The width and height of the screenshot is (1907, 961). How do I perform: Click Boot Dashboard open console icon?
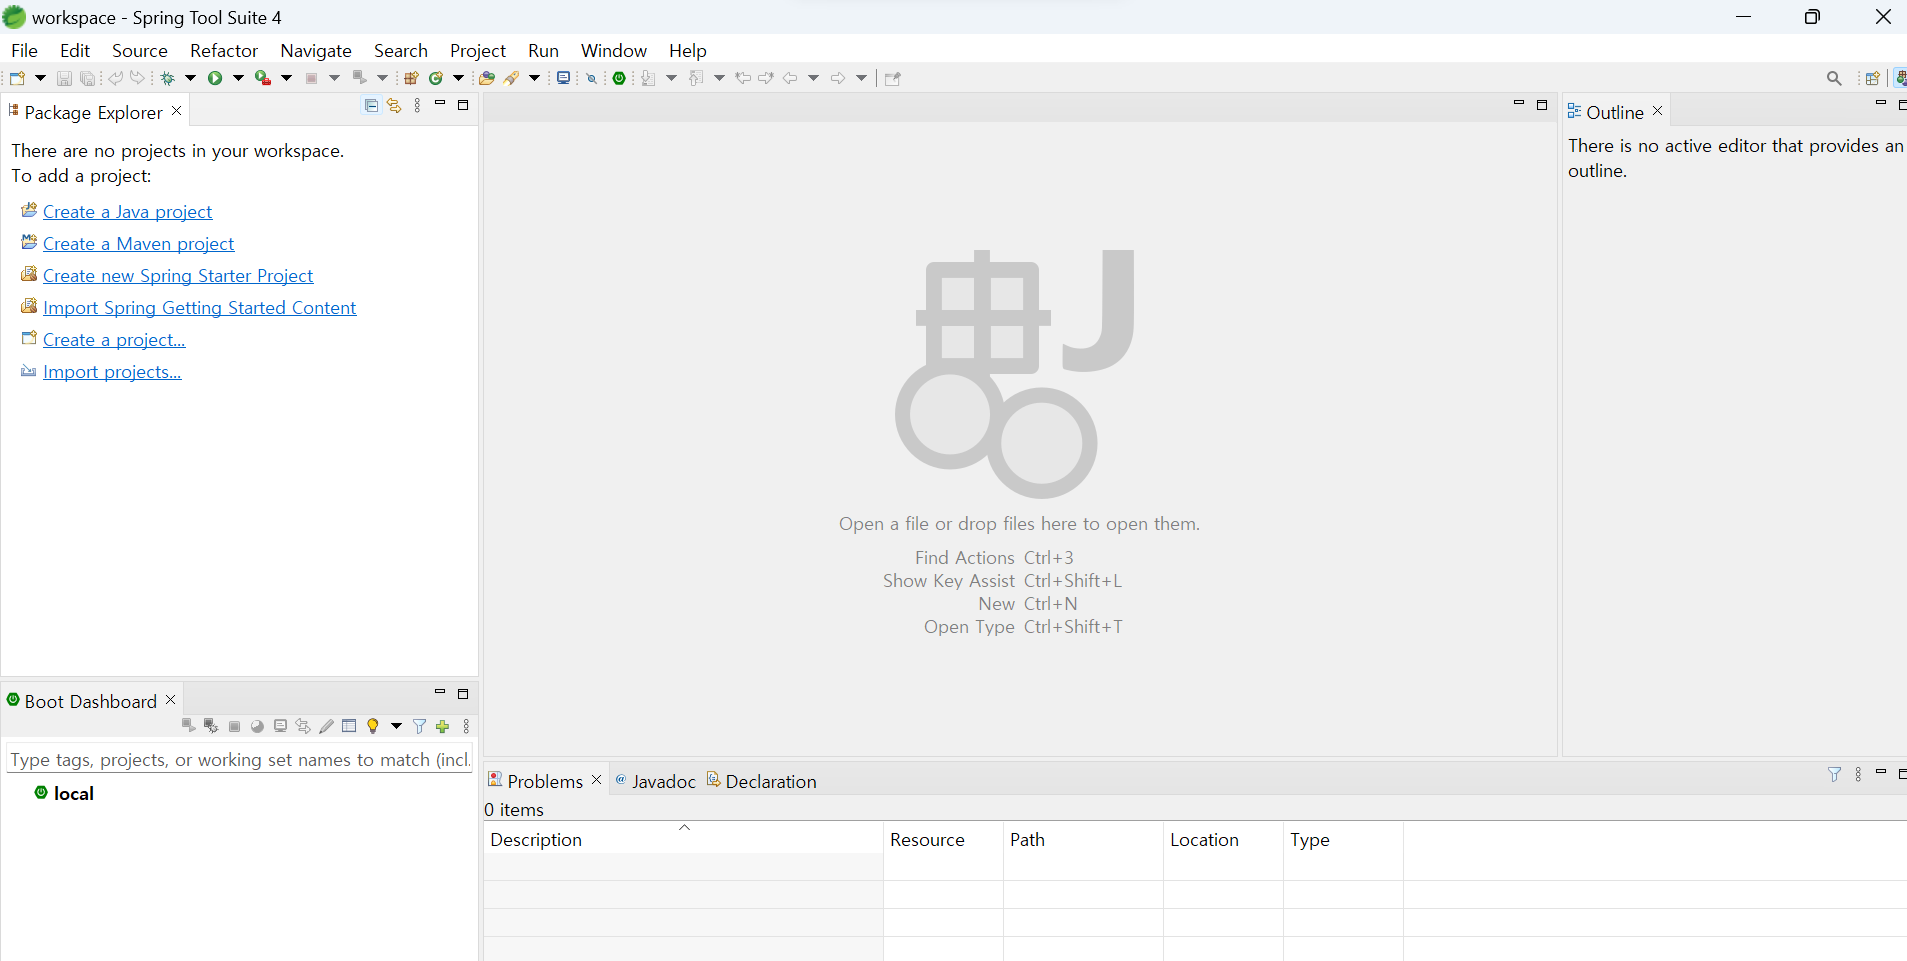click(x=281, y=726)
